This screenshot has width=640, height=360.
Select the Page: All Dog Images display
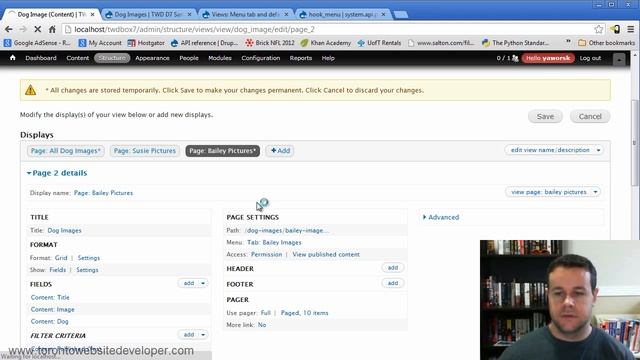(66, 151)
